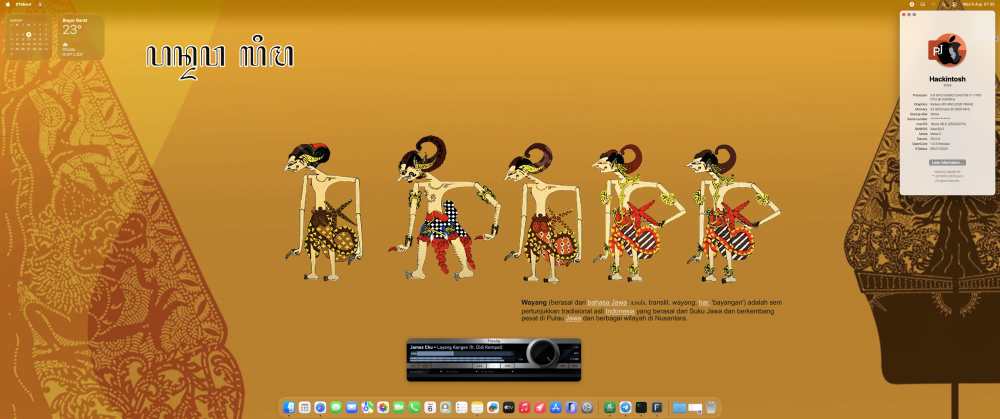Open App Store in dock

click(555, 407)
